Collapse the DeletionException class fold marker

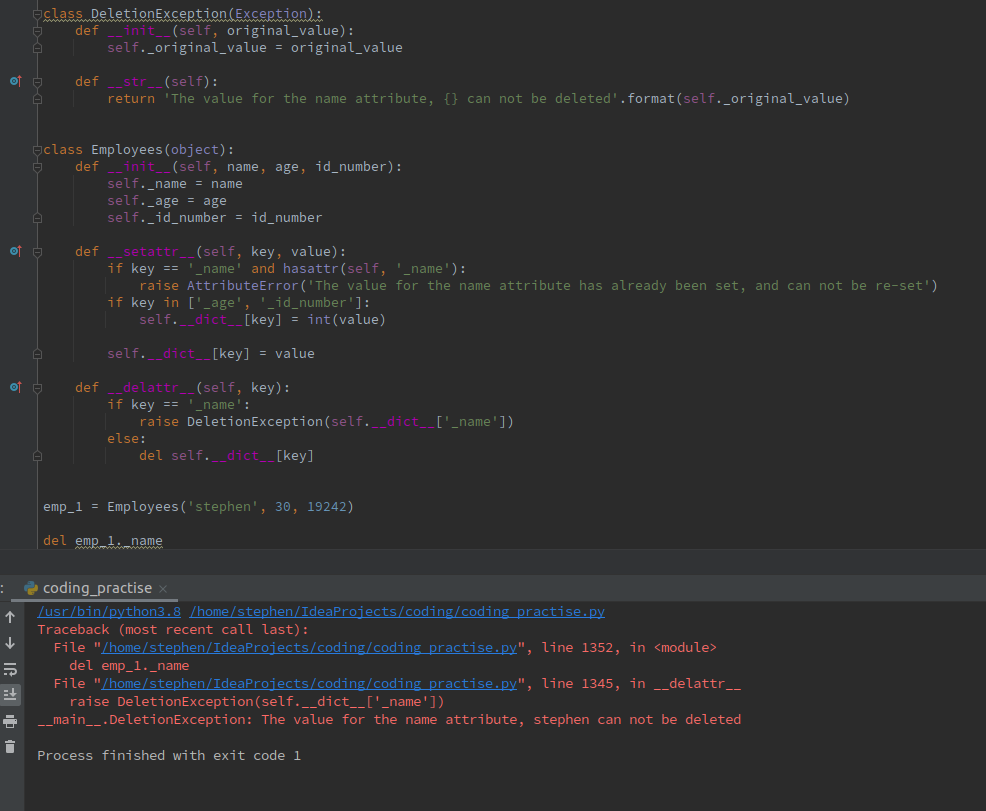tap(37, 13)
